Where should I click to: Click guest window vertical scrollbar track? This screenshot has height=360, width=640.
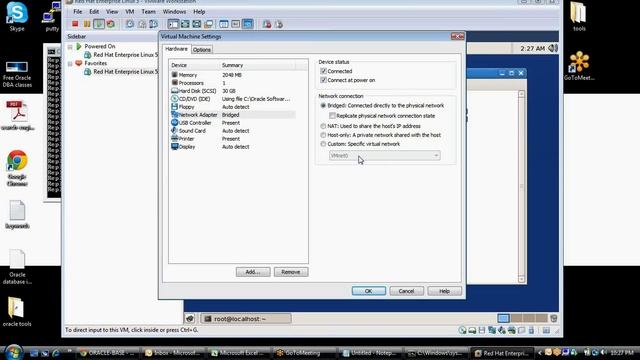pyautogui.click(x=521, y=186)
